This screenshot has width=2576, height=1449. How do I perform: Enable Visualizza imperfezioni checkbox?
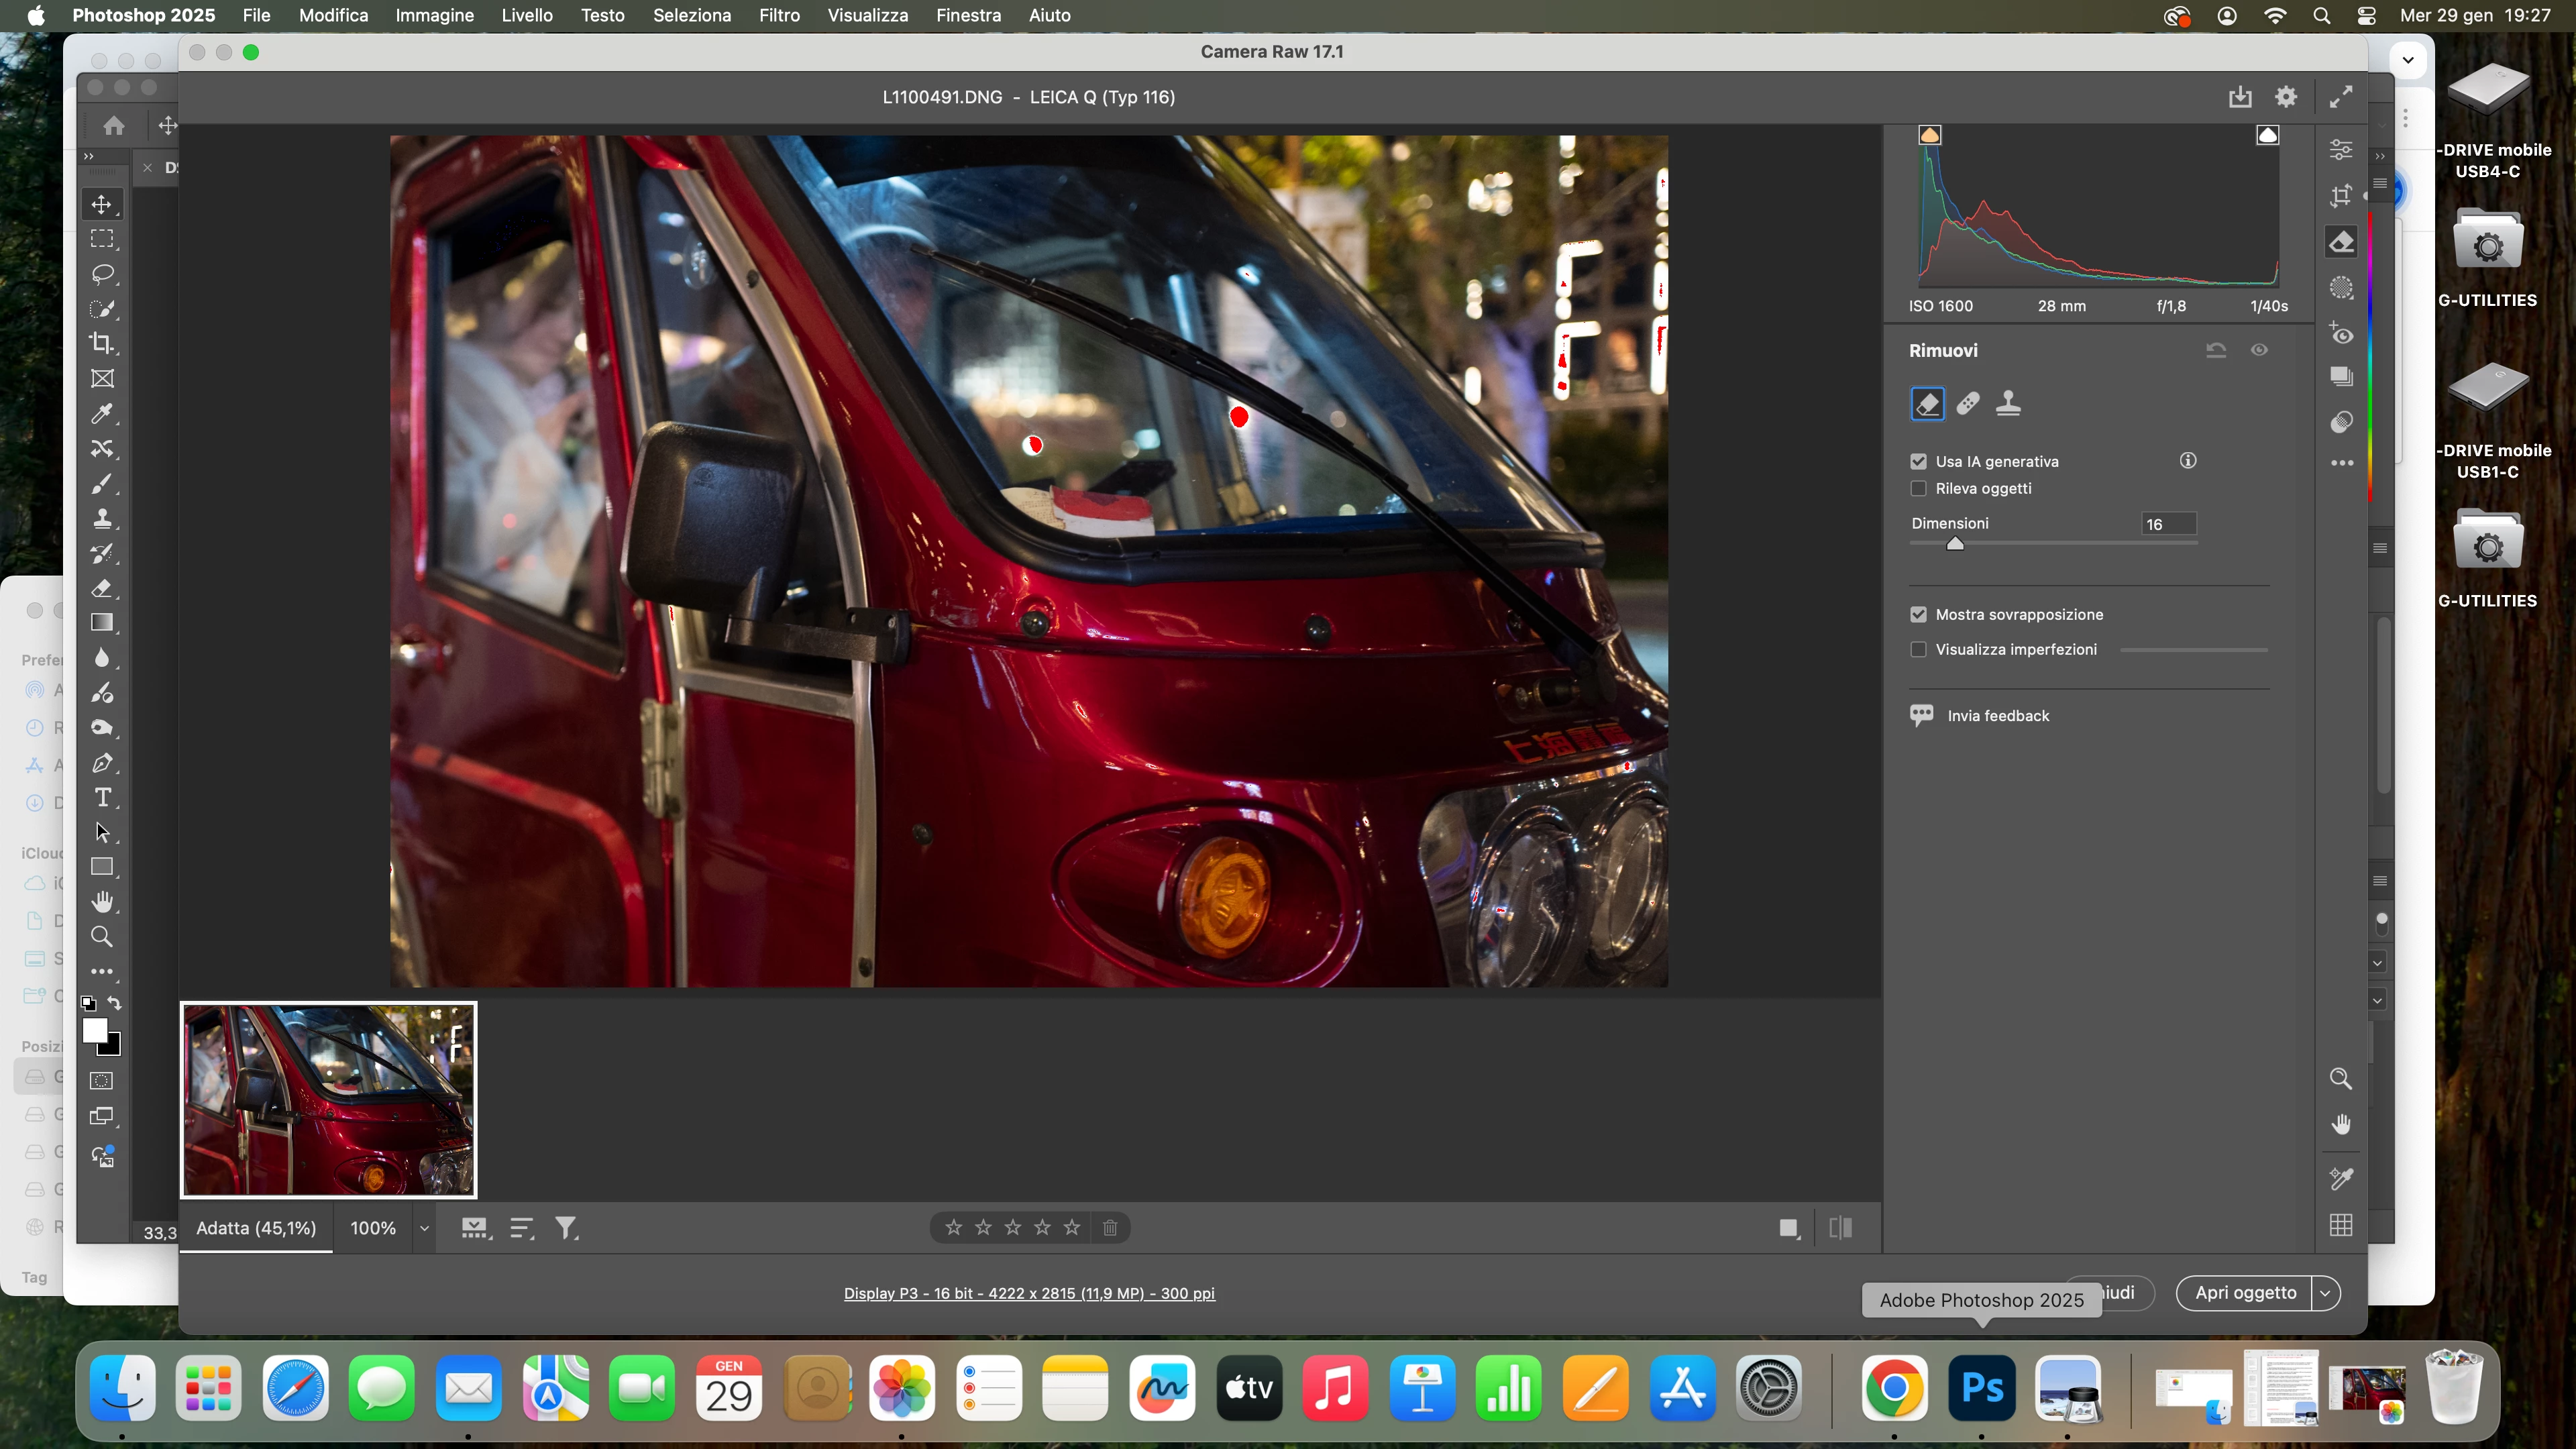tap(1918, 649)
